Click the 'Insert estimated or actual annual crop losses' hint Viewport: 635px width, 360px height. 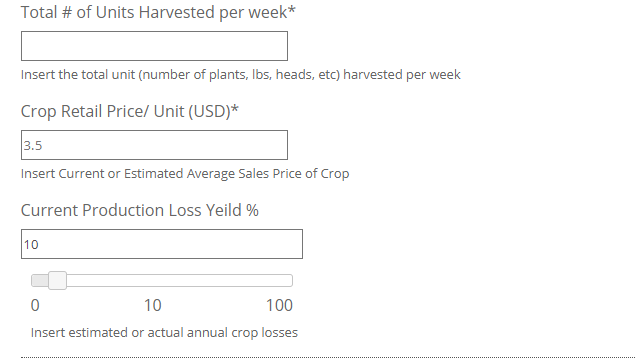tap(164, 333)
